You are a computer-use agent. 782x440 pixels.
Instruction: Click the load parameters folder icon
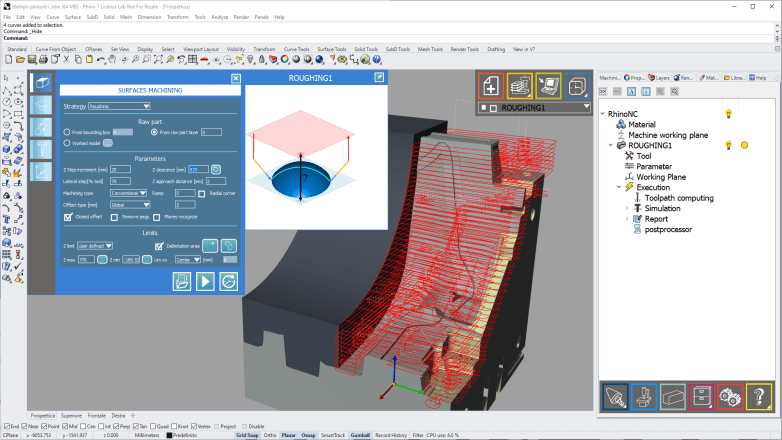coord(182,282)
